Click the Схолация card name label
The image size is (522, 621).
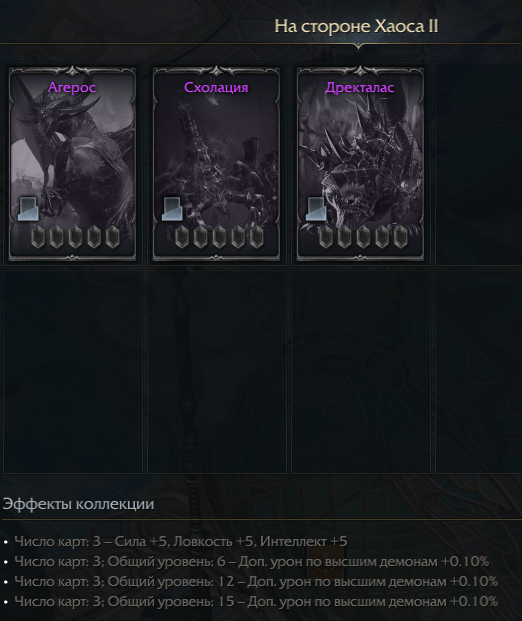tap(216, 87)
